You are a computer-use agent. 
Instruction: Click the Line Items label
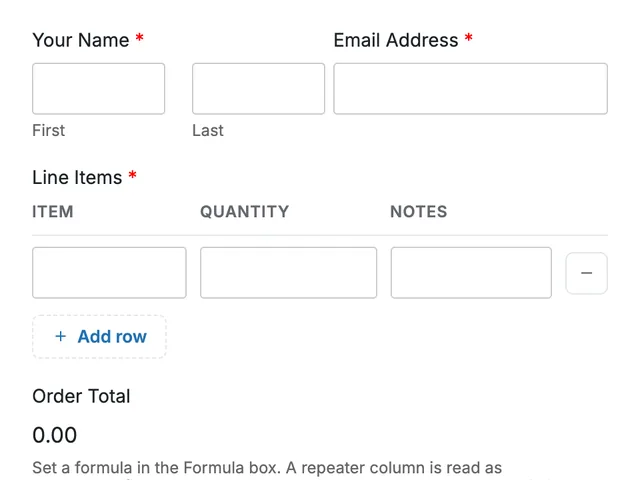(77, 178)
